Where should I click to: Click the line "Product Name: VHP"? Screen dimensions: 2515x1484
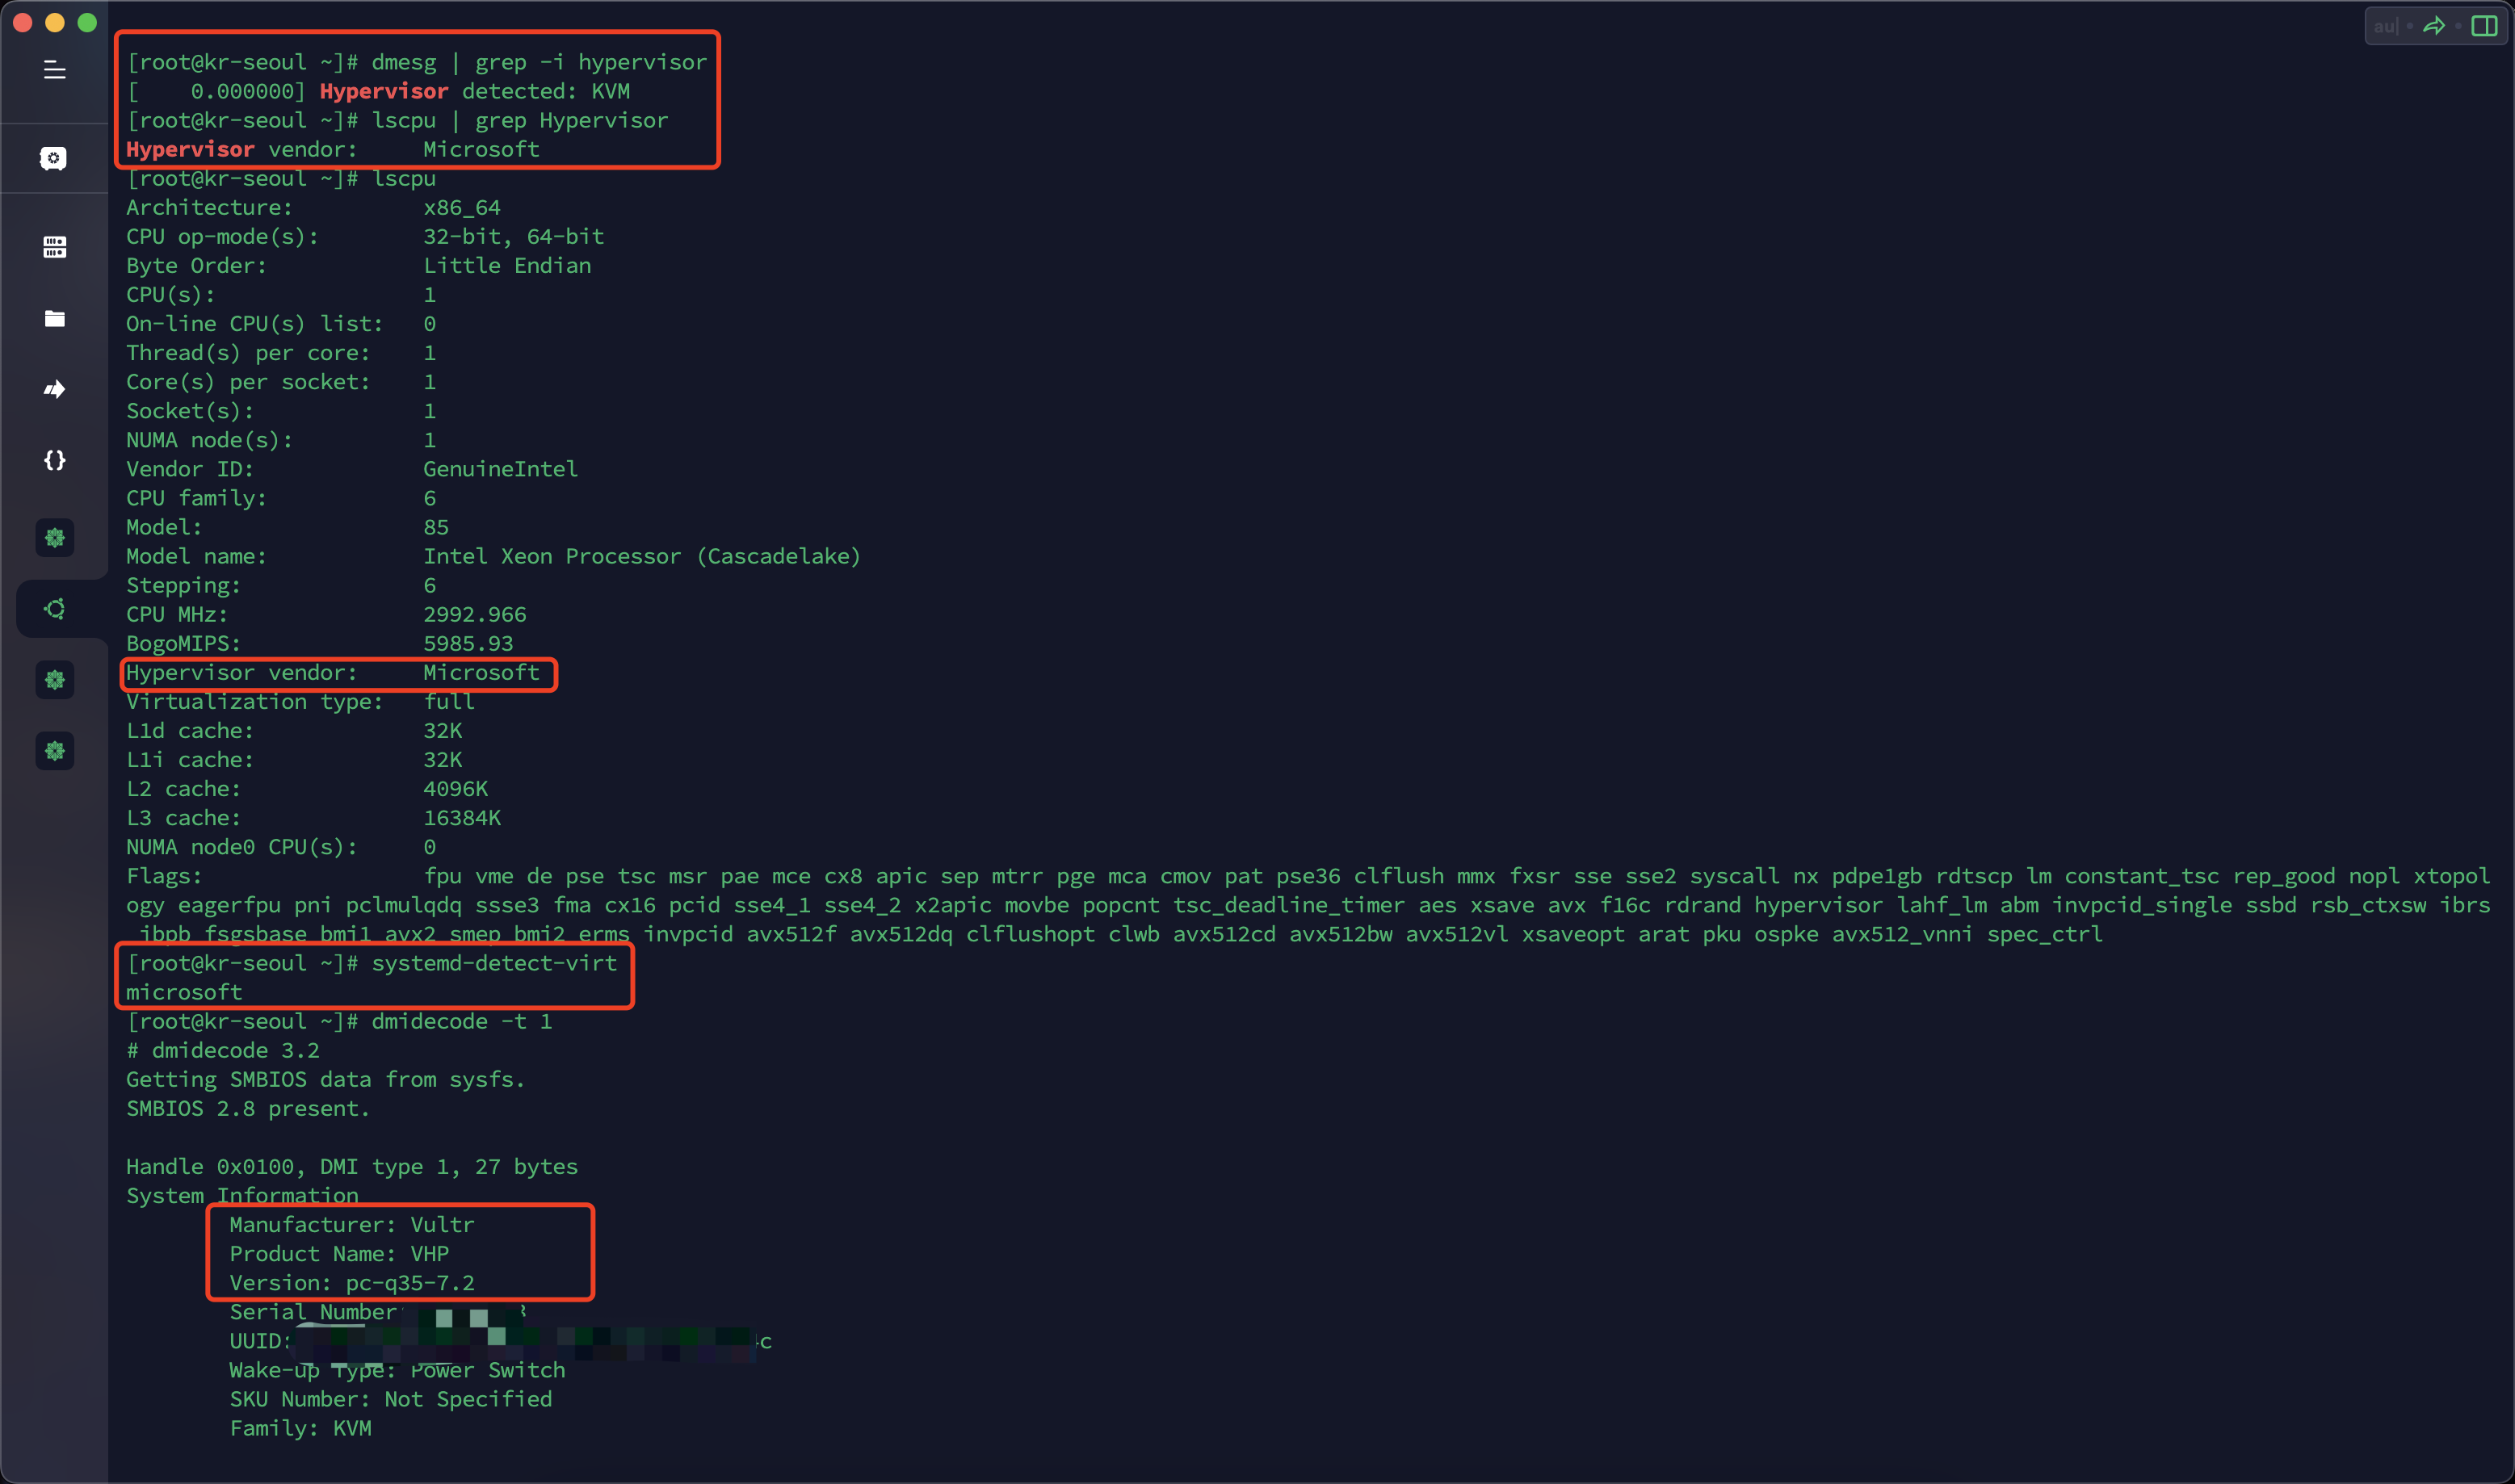pos(339,1254)
